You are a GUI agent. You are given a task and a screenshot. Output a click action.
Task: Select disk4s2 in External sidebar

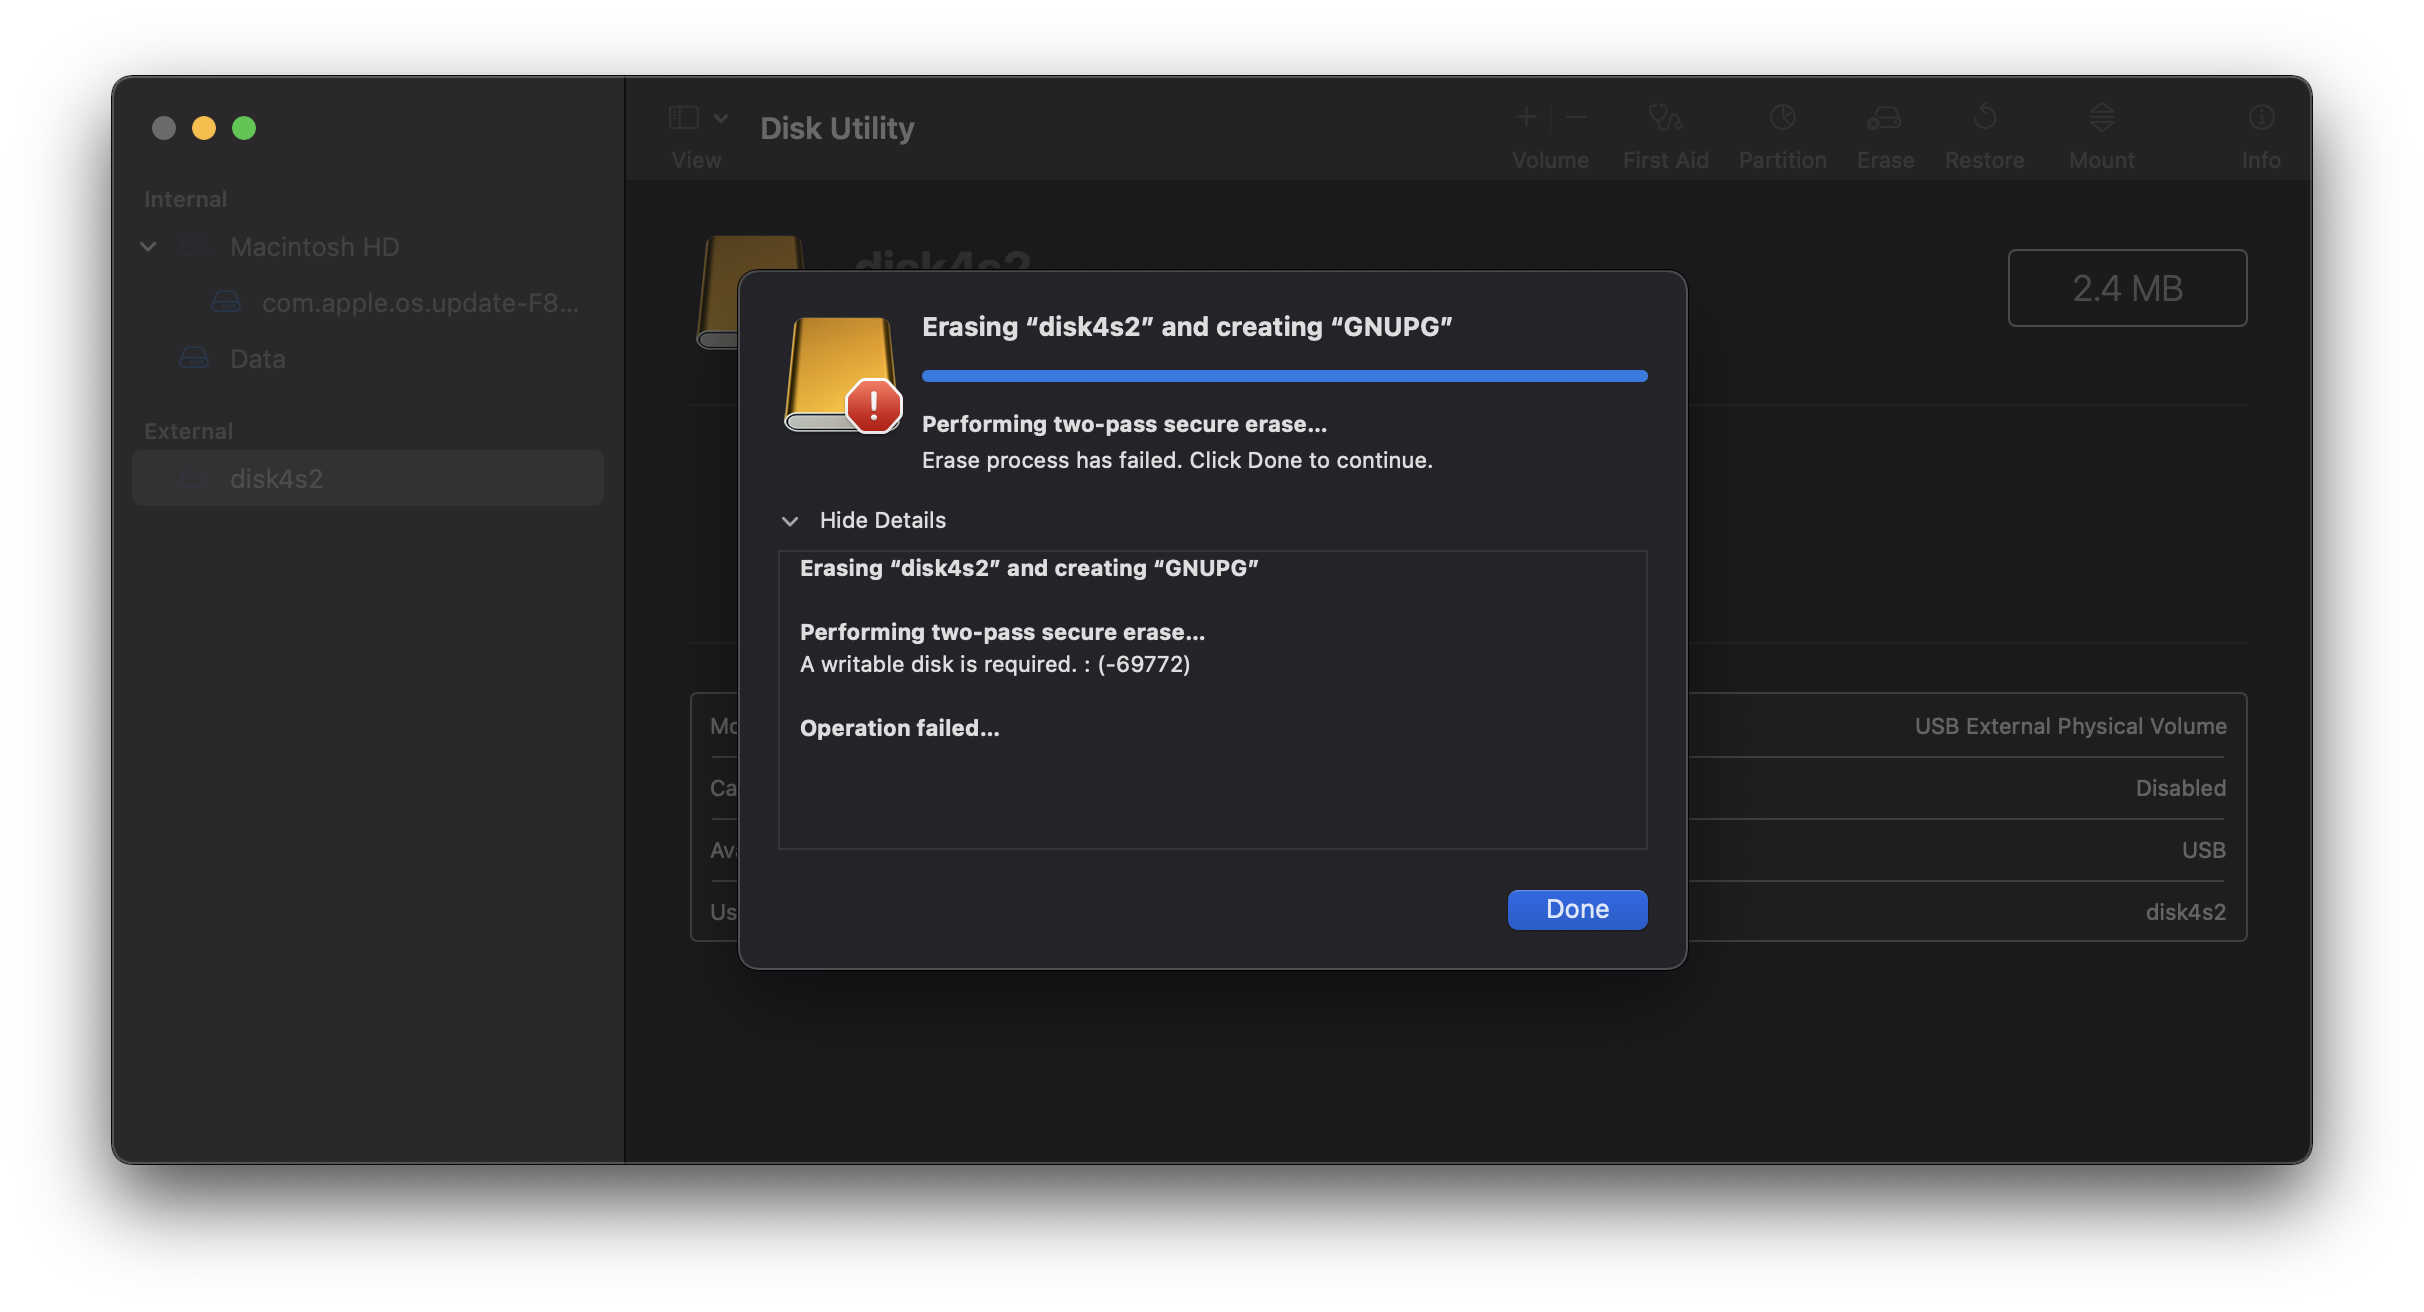point(276,478)
